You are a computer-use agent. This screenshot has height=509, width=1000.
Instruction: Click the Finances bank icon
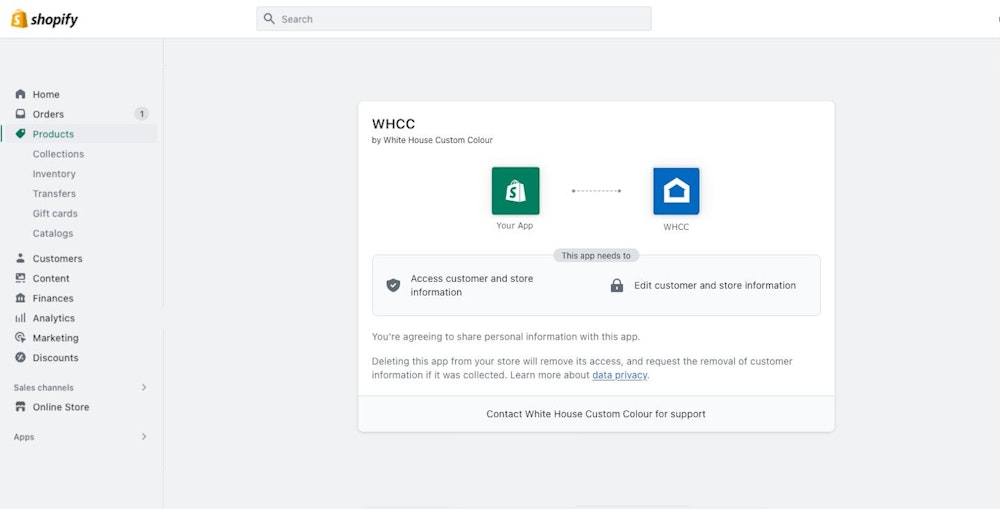point(20,298)
